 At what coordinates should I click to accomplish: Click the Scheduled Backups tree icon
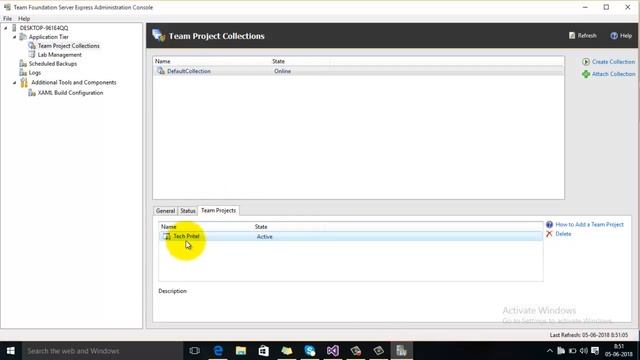(x=23, y=64)
